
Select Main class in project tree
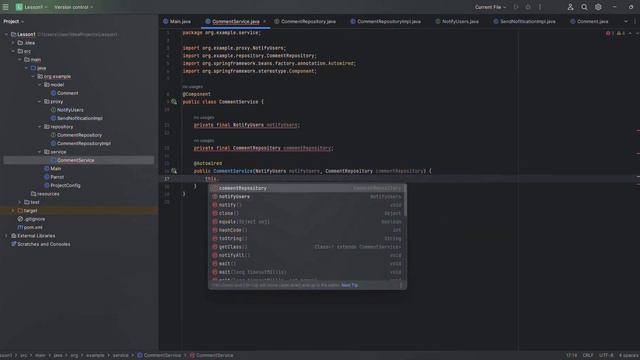pyautogui.click(x=52, y=169)
